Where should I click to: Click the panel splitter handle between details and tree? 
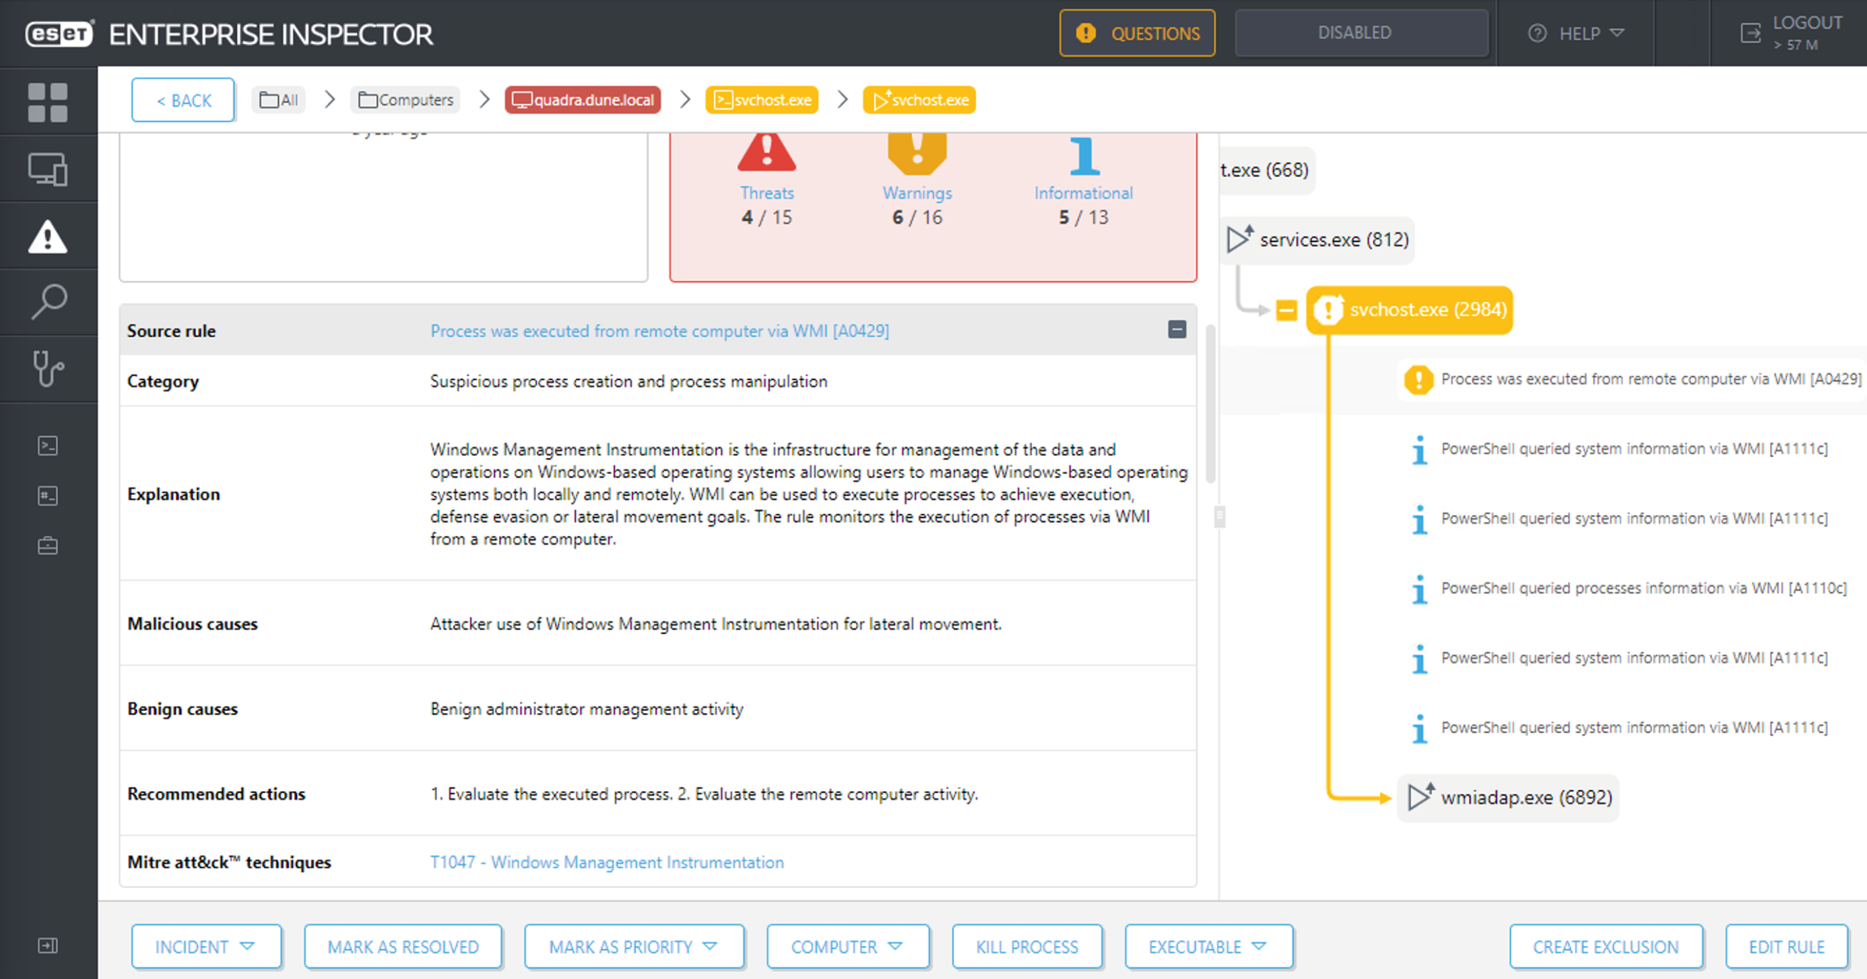point(1219,516)
